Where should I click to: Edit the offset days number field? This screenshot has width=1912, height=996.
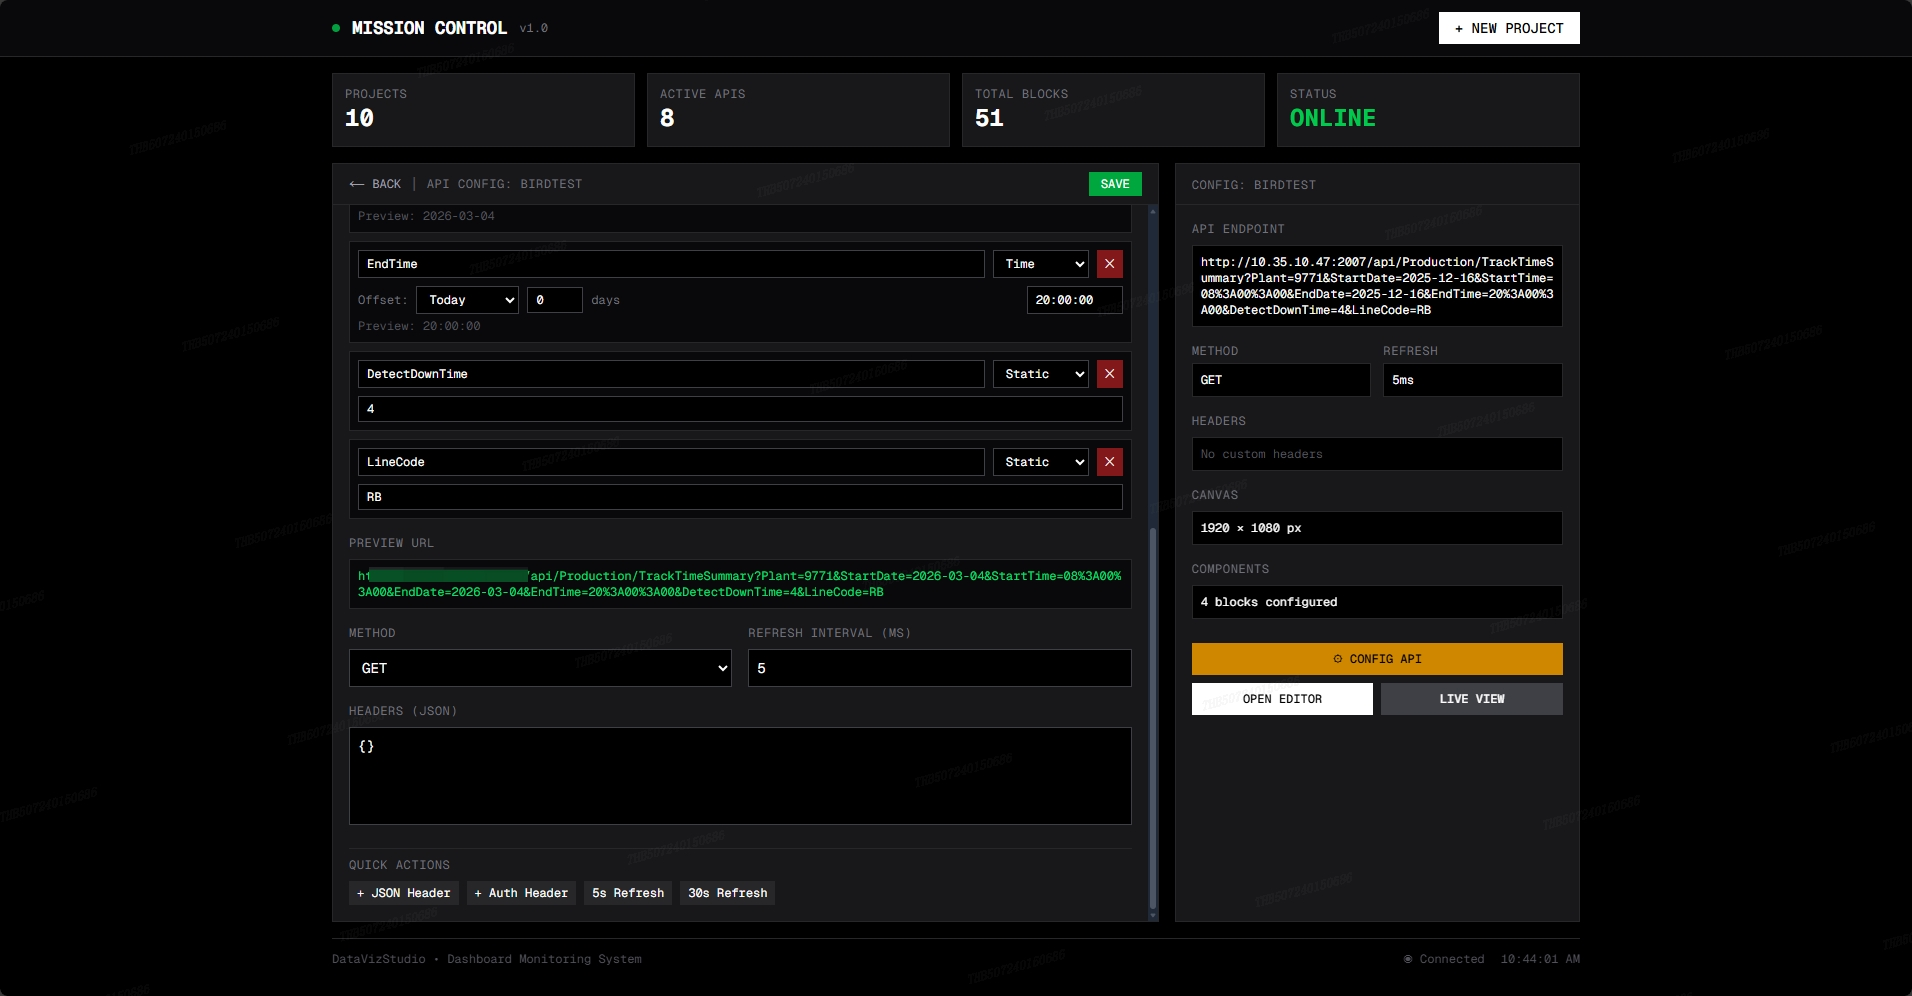click(555, 300)
